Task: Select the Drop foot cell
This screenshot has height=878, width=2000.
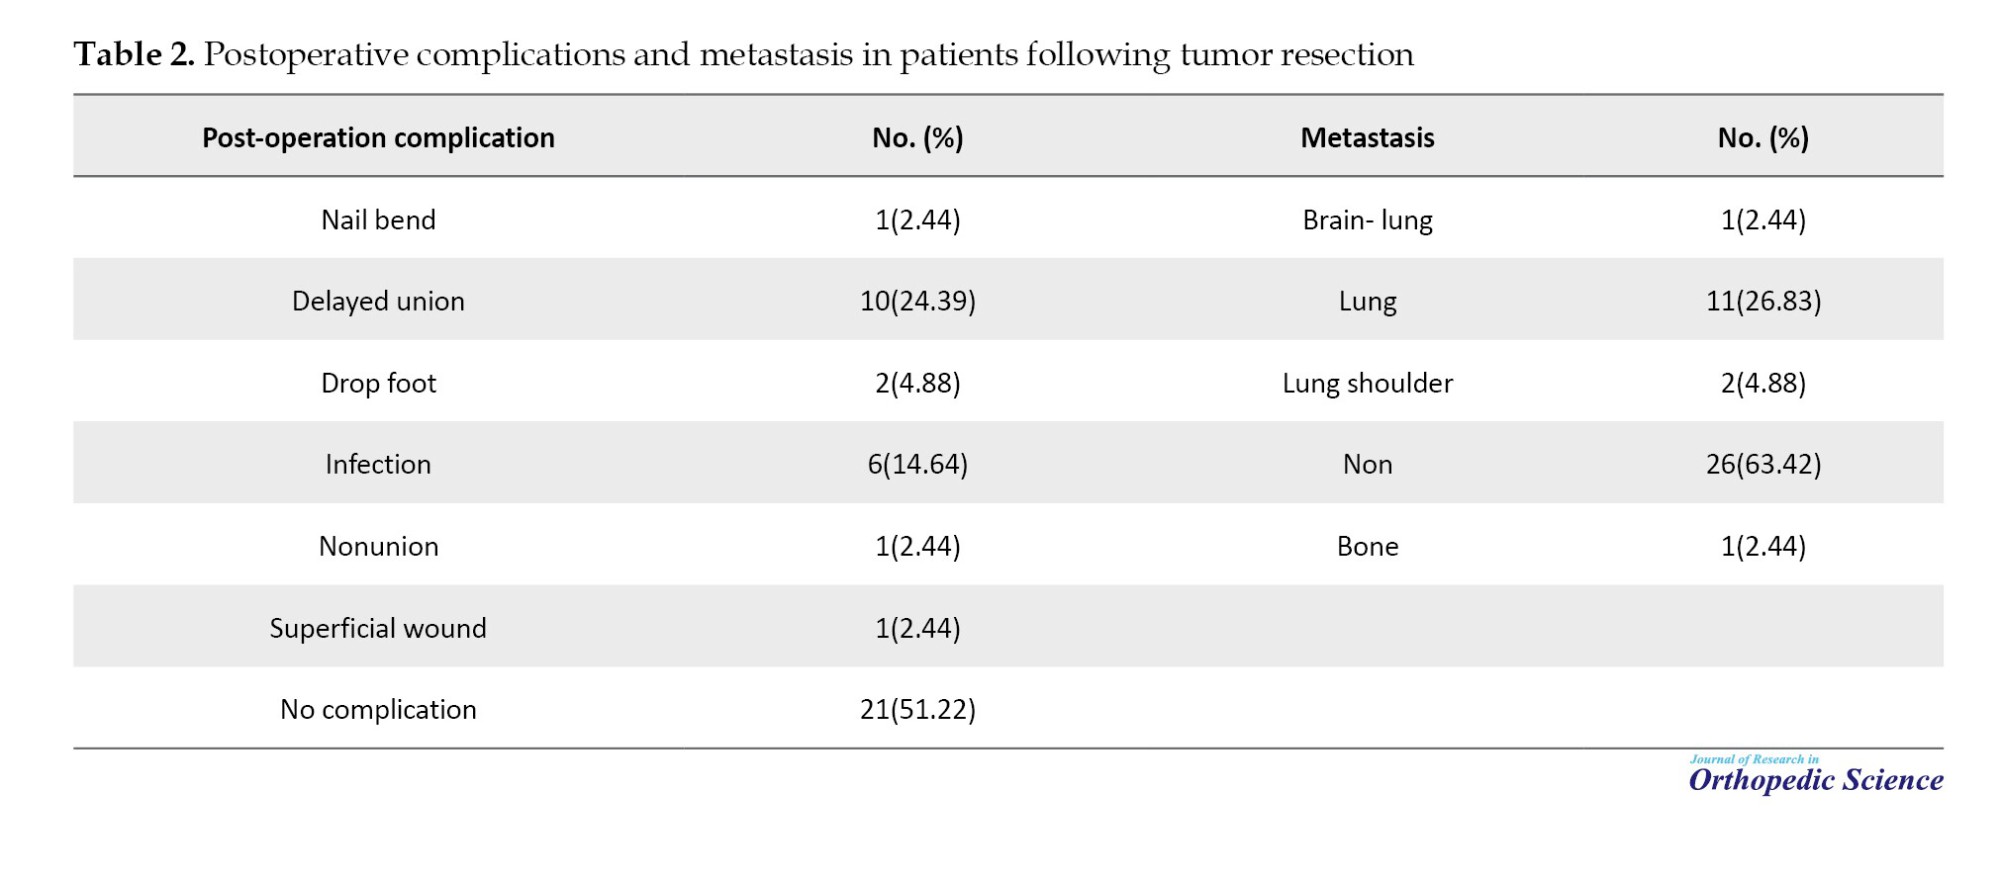Action: (378, 383)
